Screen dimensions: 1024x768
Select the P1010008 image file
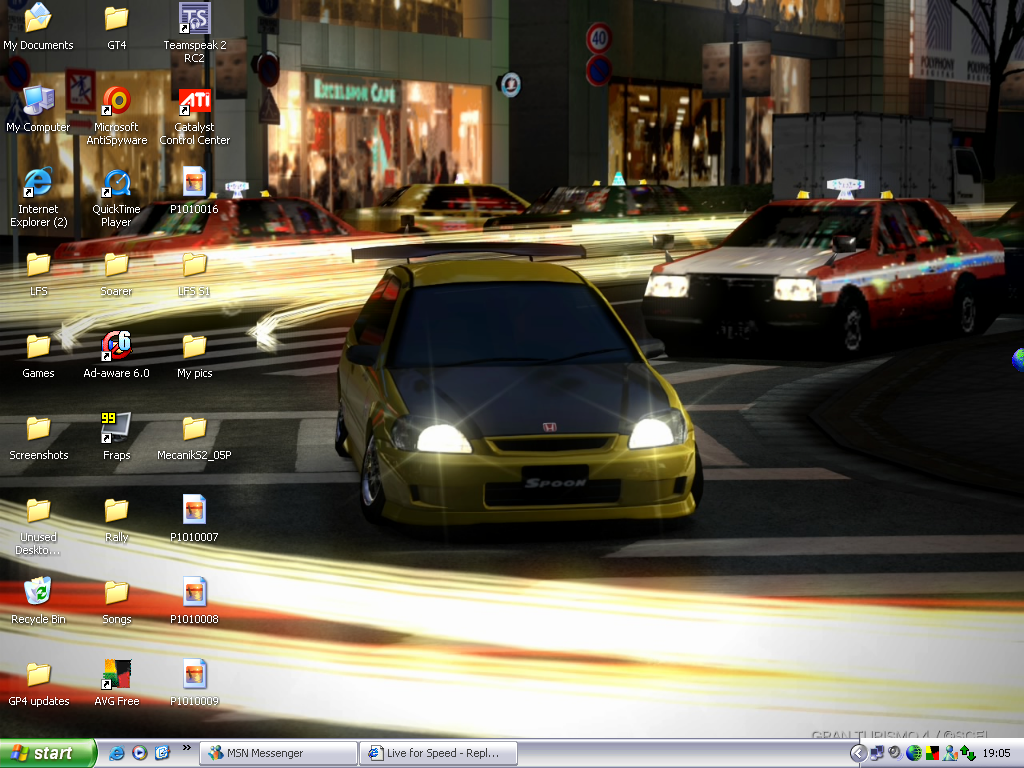(195, 601)
